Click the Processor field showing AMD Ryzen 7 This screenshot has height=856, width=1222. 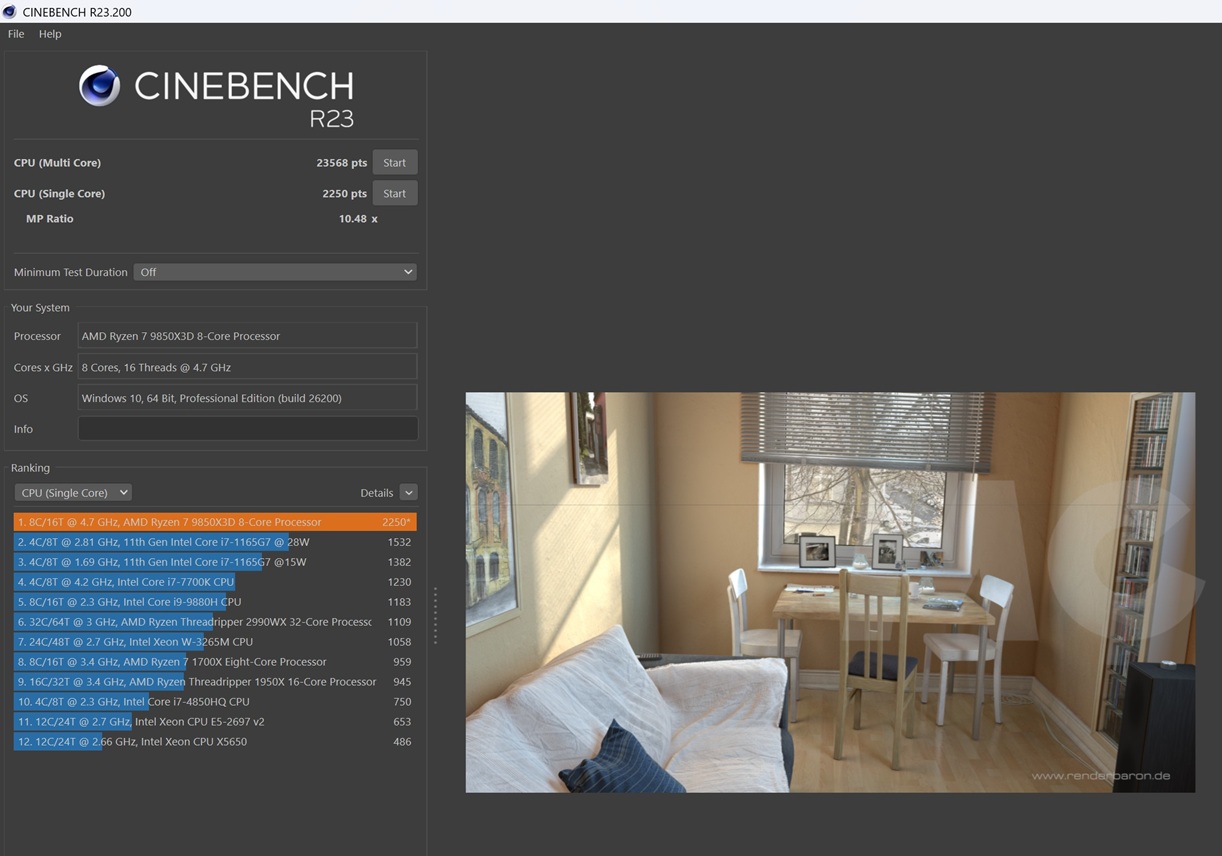[247, 335]
